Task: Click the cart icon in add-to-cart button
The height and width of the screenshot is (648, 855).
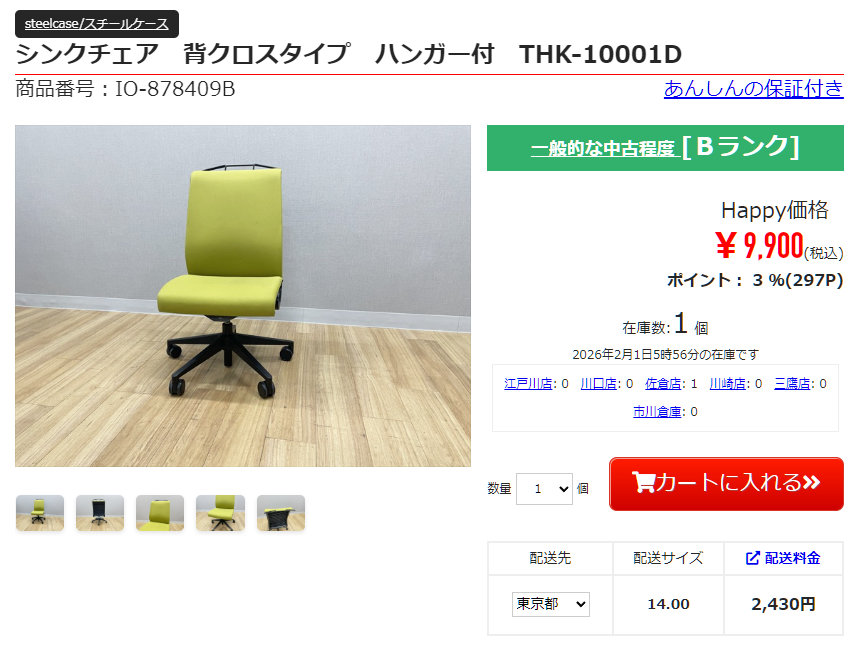Action: point(643,482)
